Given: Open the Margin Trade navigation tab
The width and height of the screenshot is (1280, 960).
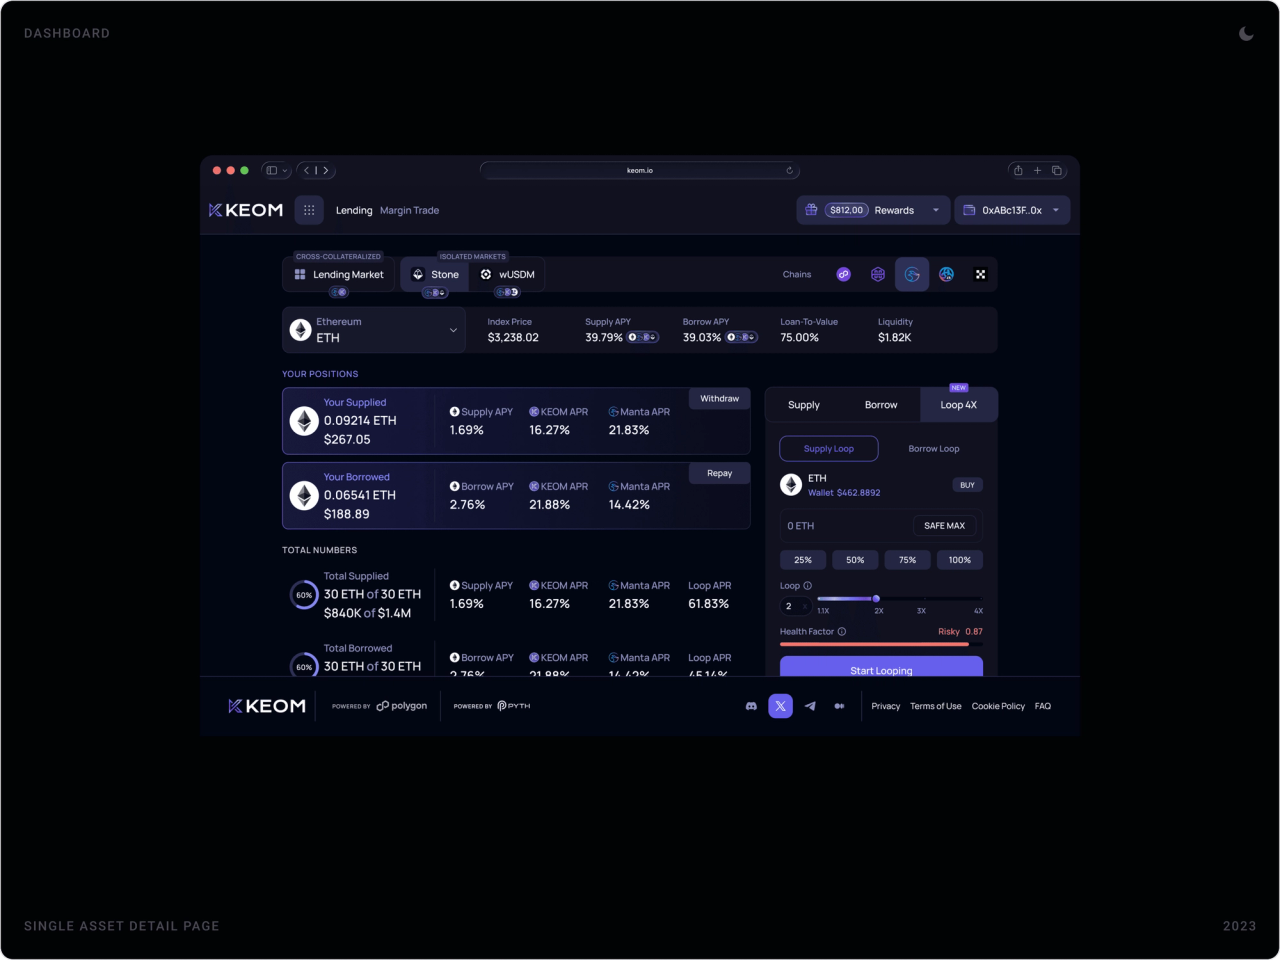Looking at the screenshot, I should (x=409, y=210).
